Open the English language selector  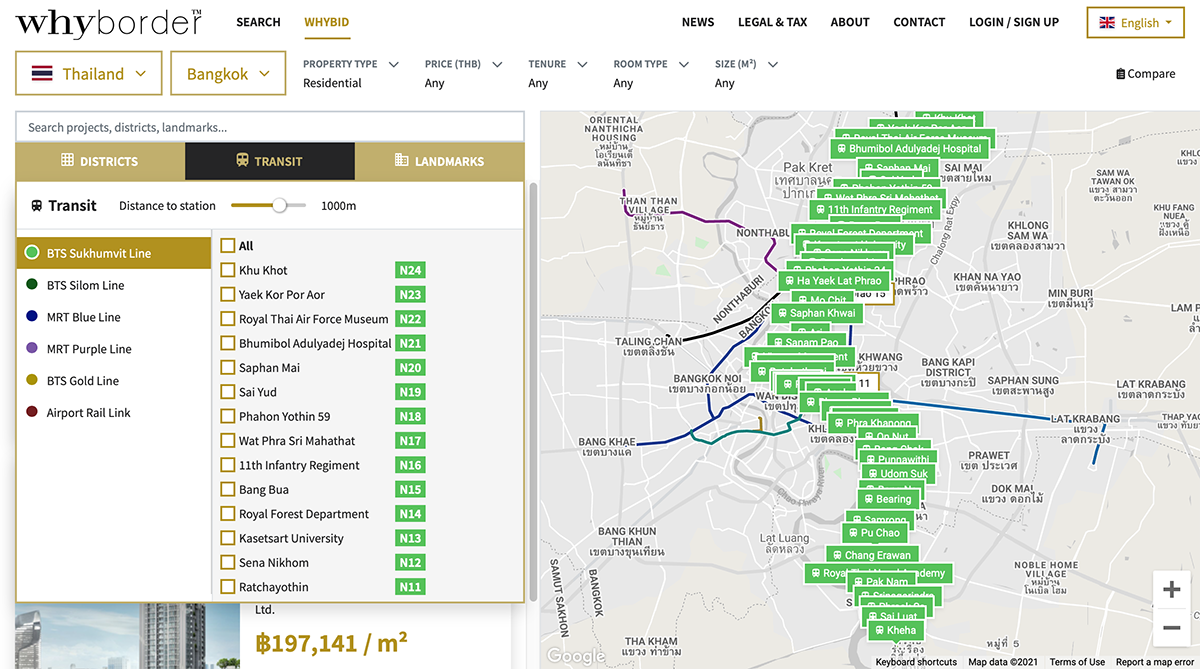pyautogui.click(x=1135, y=23)
